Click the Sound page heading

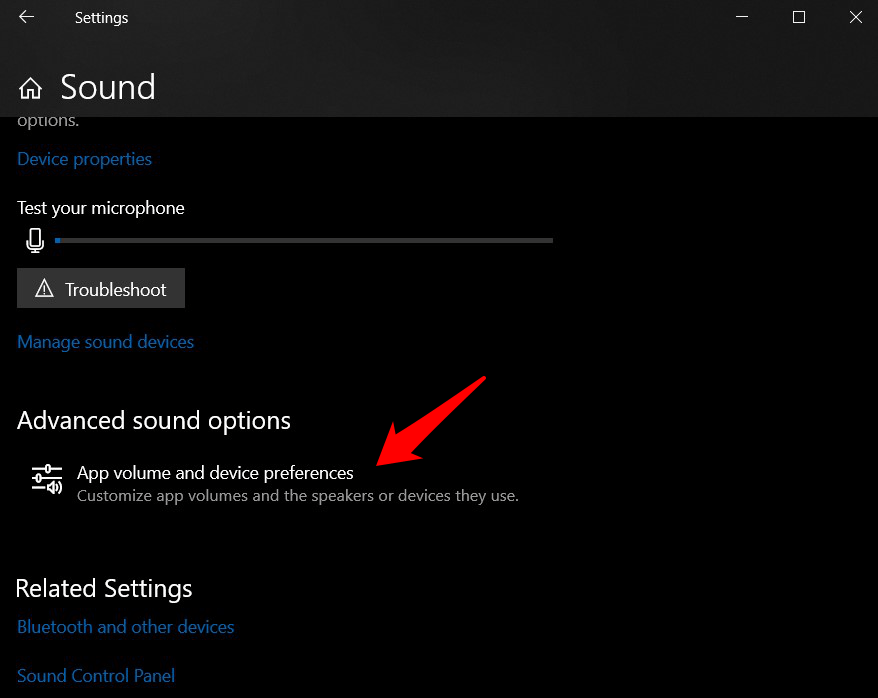(x=108, y=87)
